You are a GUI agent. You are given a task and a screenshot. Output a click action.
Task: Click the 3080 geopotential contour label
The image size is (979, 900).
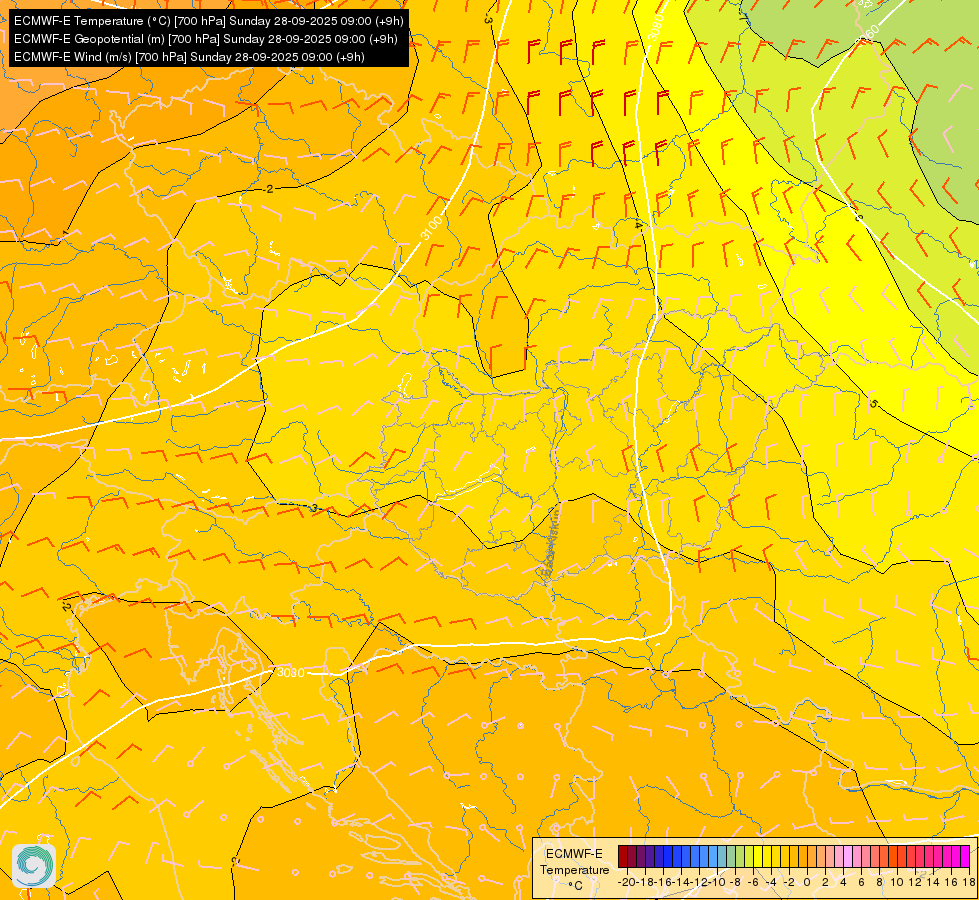click(x=656, y=28)
